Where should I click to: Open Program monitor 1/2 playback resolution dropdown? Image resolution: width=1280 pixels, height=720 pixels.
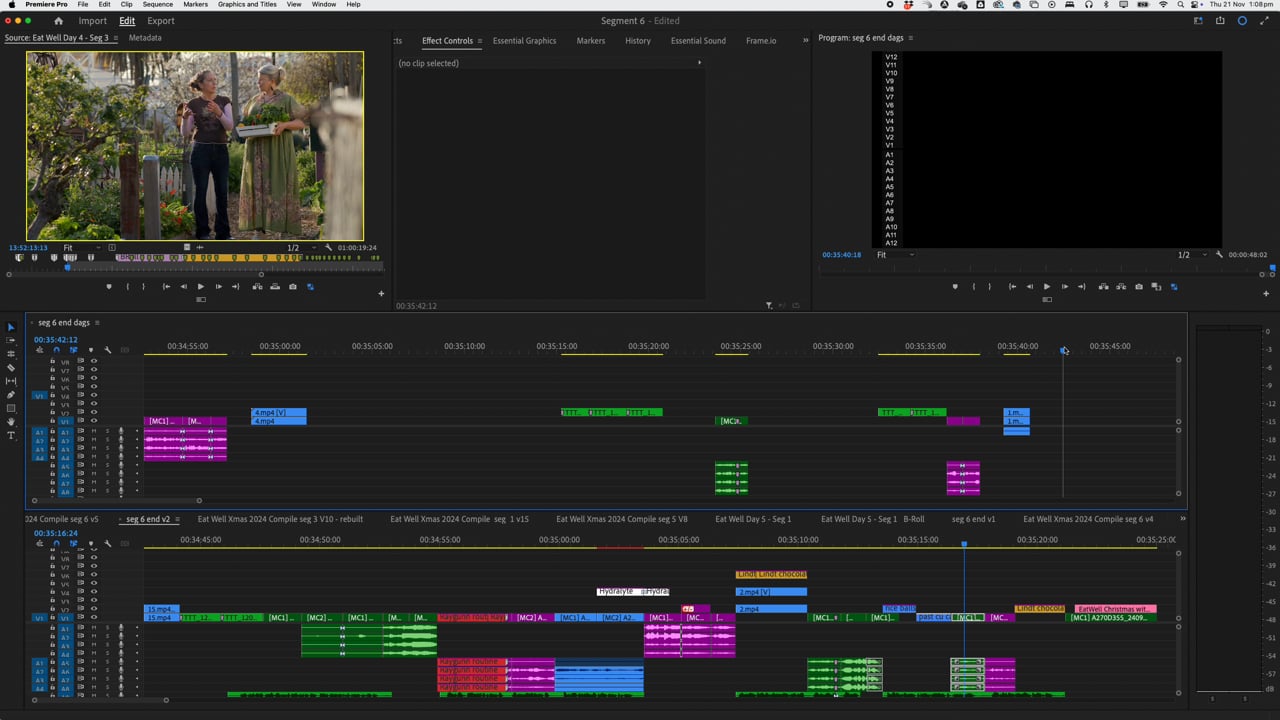pos(1190,255)
